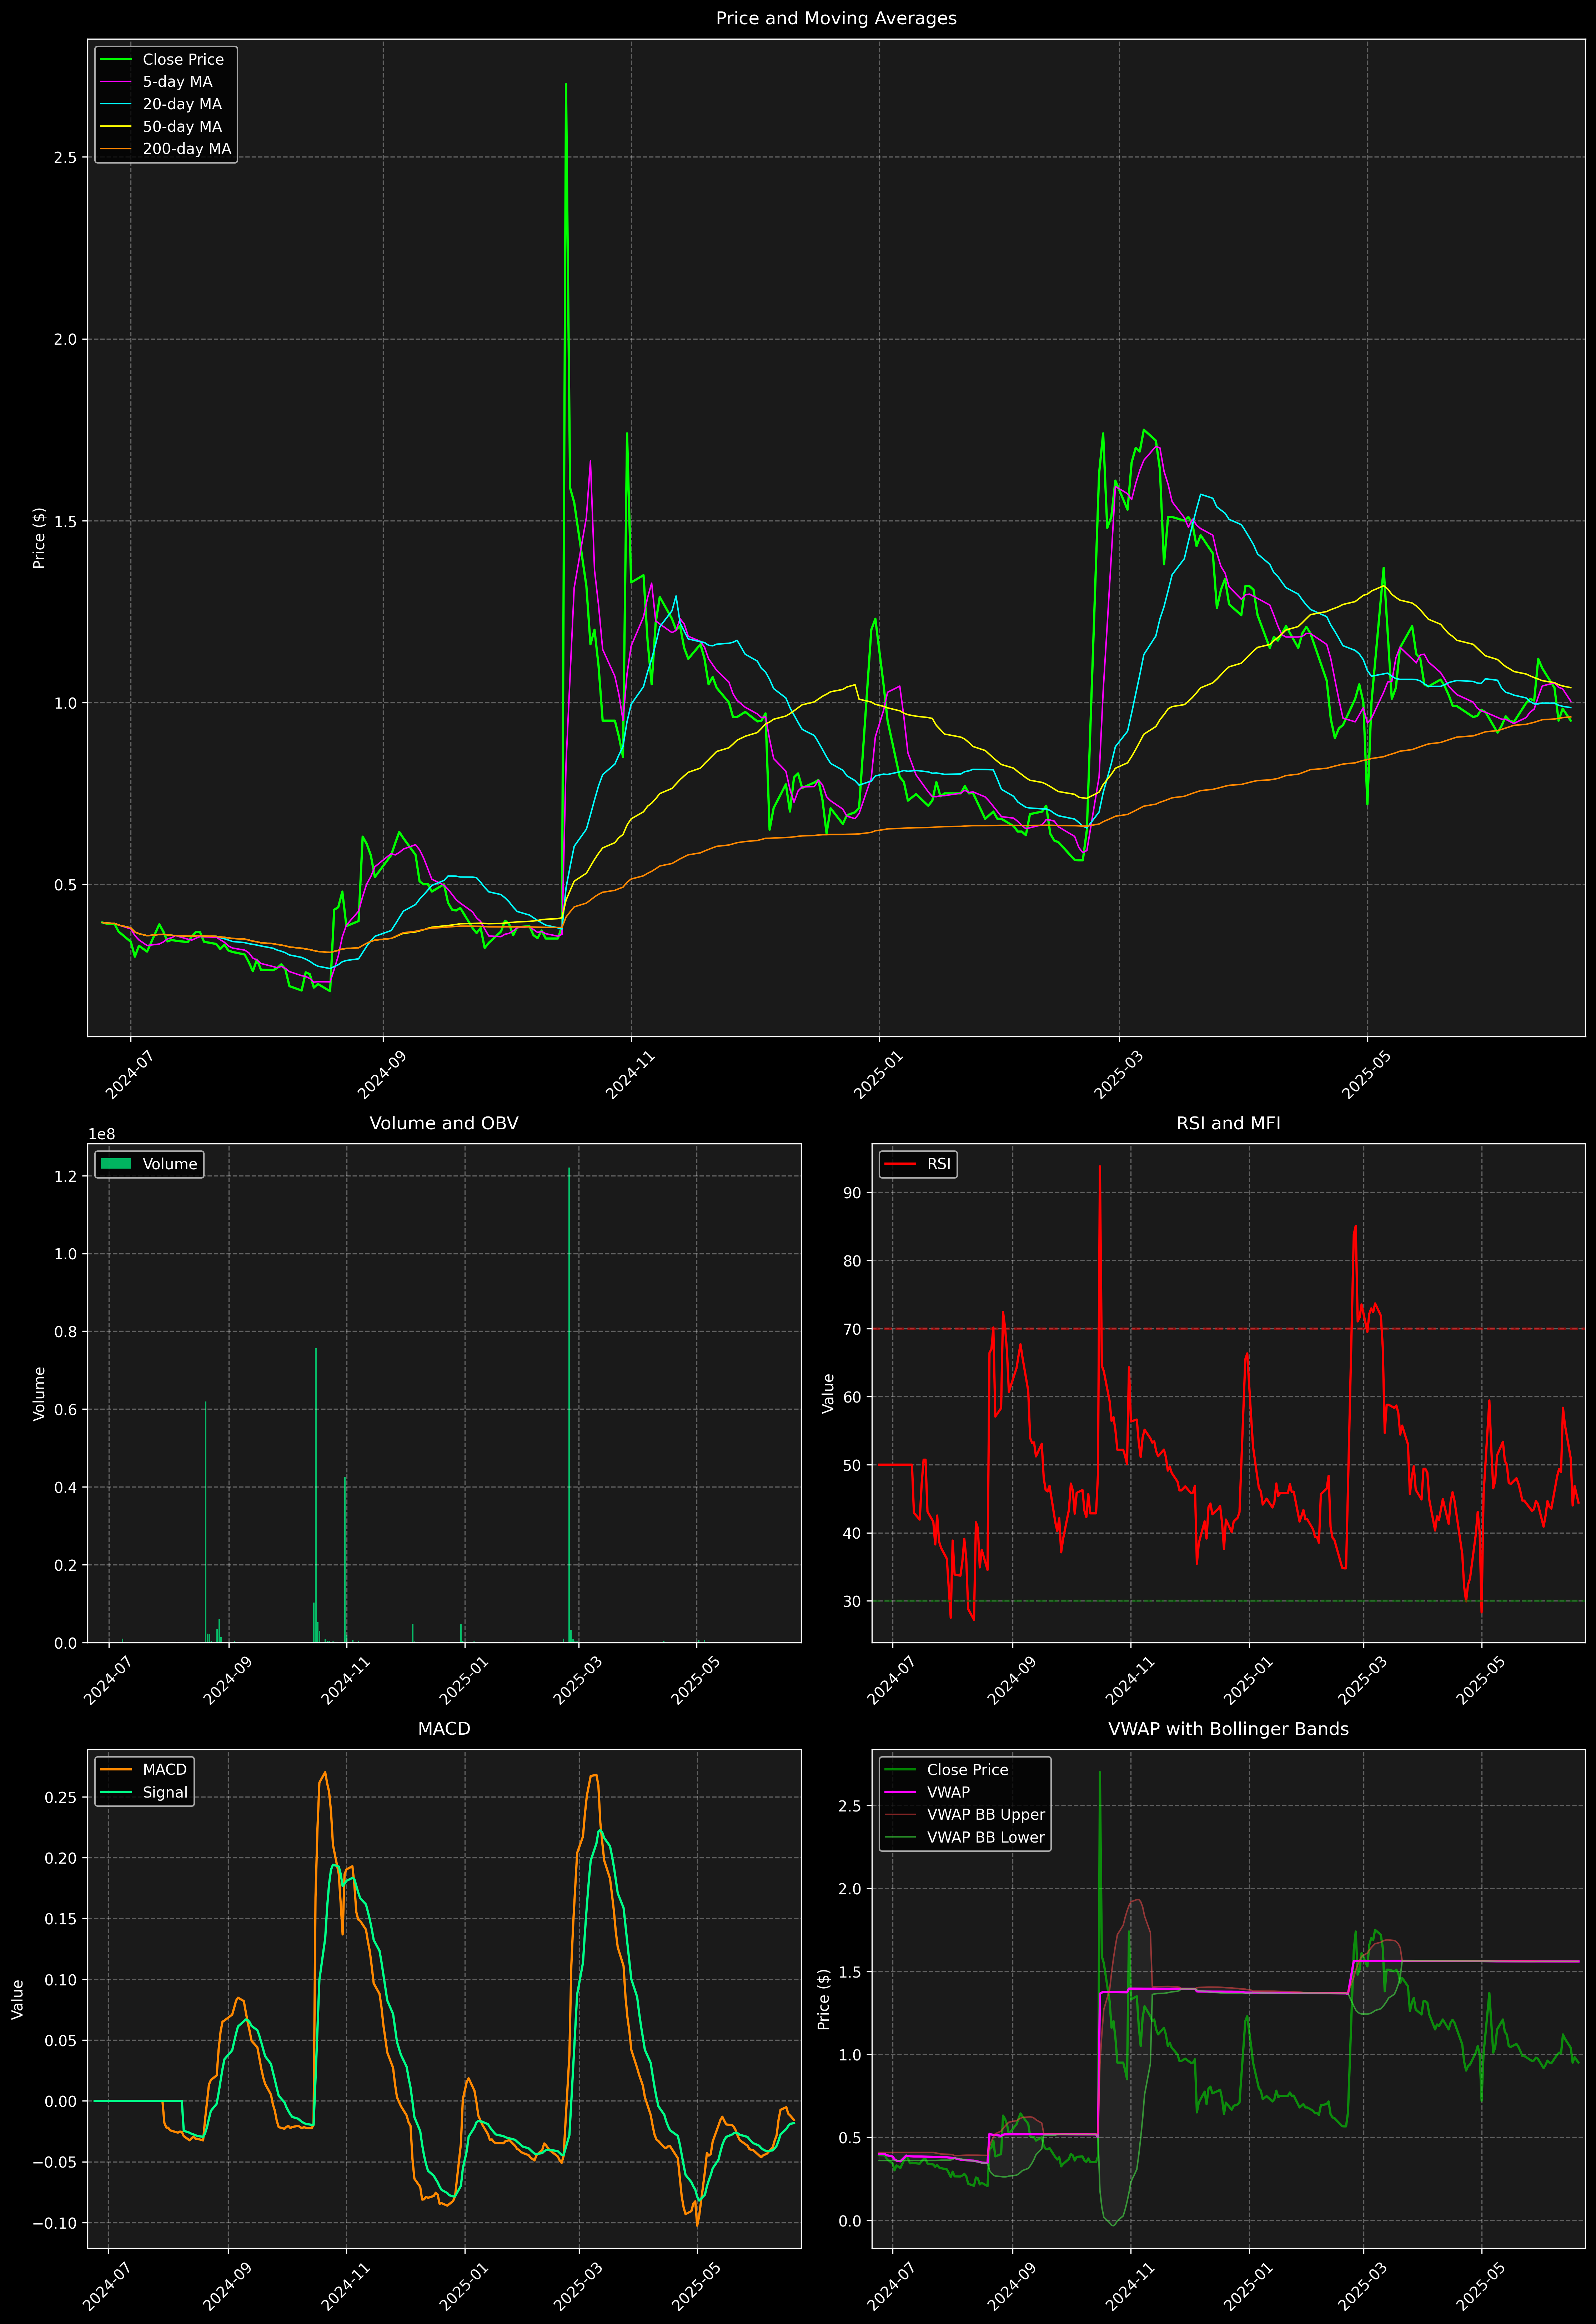Click 'Value' y-axis label of the MACD chart

coord(18,1999)
